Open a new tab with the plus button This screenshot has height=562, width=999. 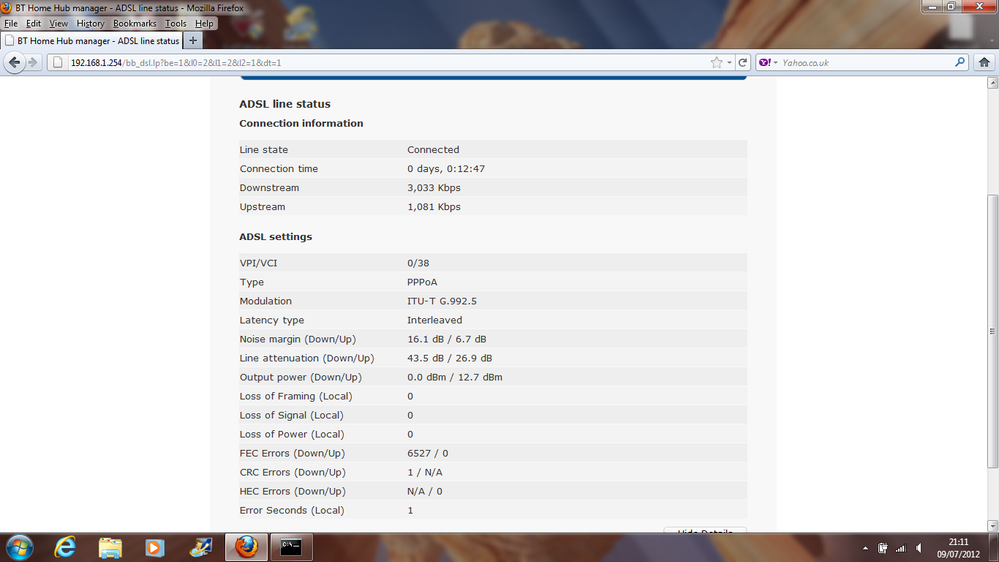pyautogui.click(x=193, y=41)
